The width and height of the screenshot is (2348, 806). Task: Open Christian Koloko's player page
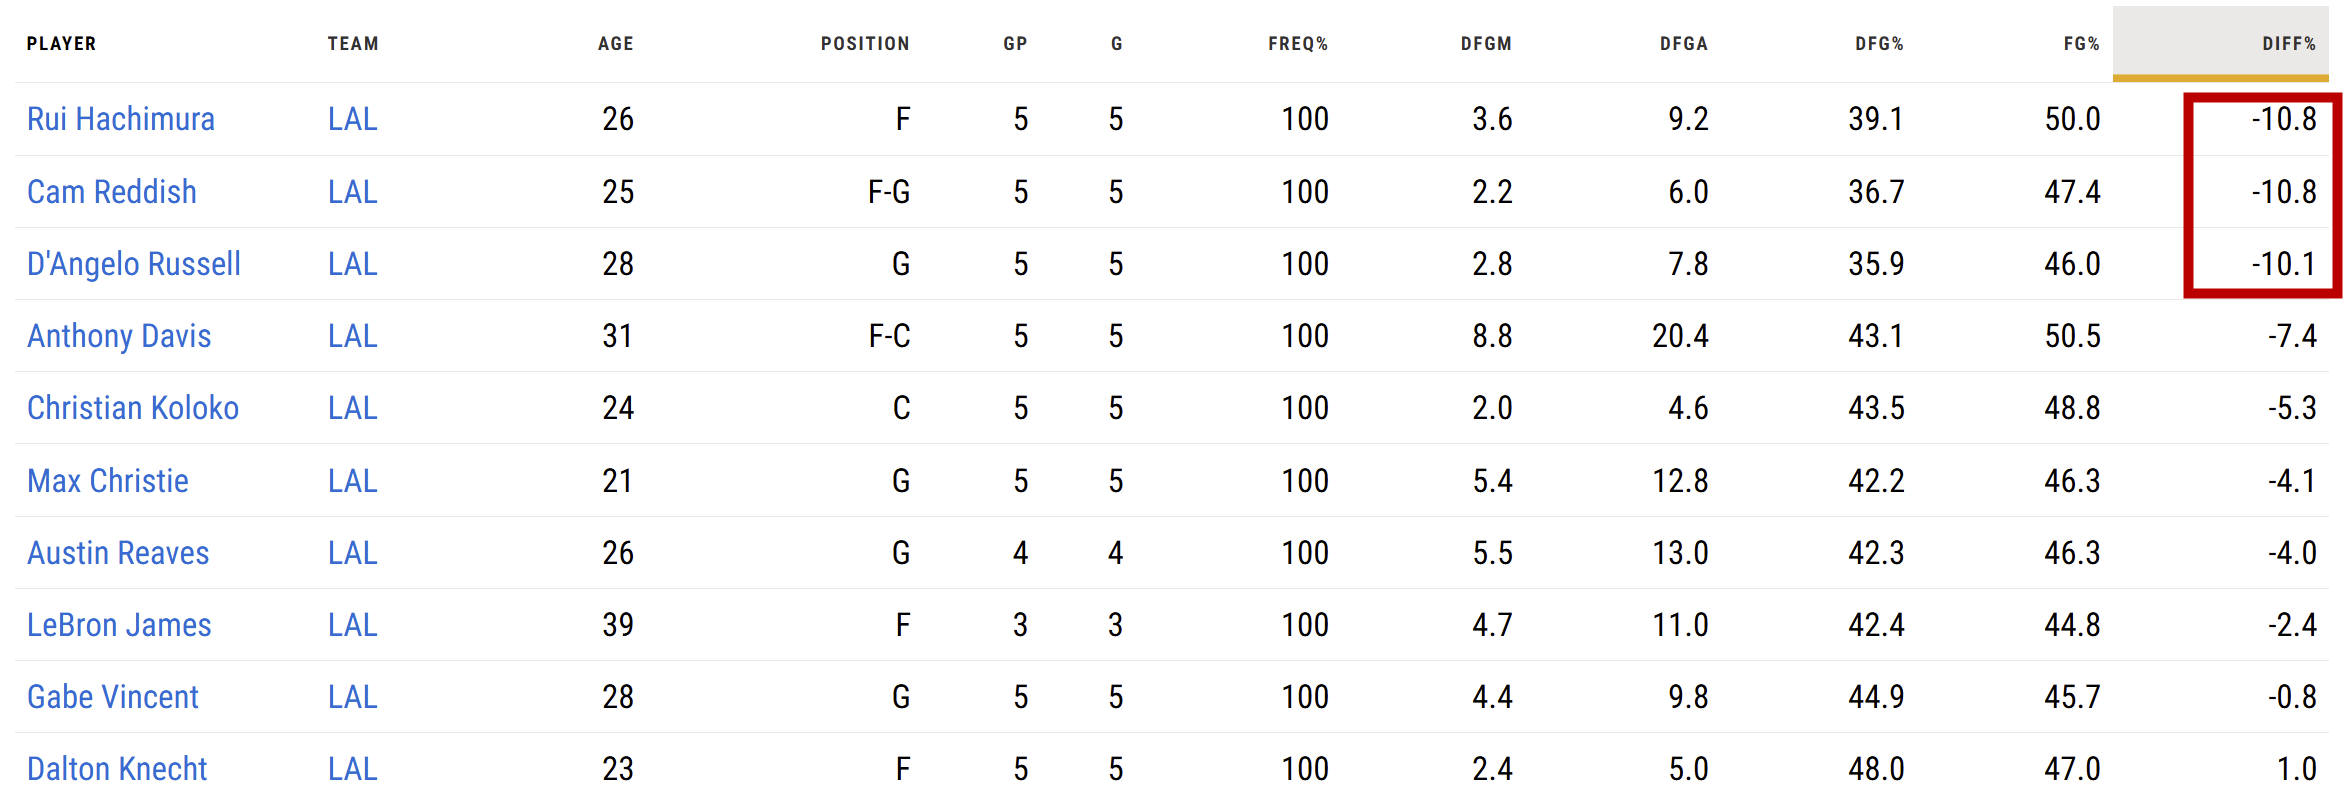click(x=132, y=408)
